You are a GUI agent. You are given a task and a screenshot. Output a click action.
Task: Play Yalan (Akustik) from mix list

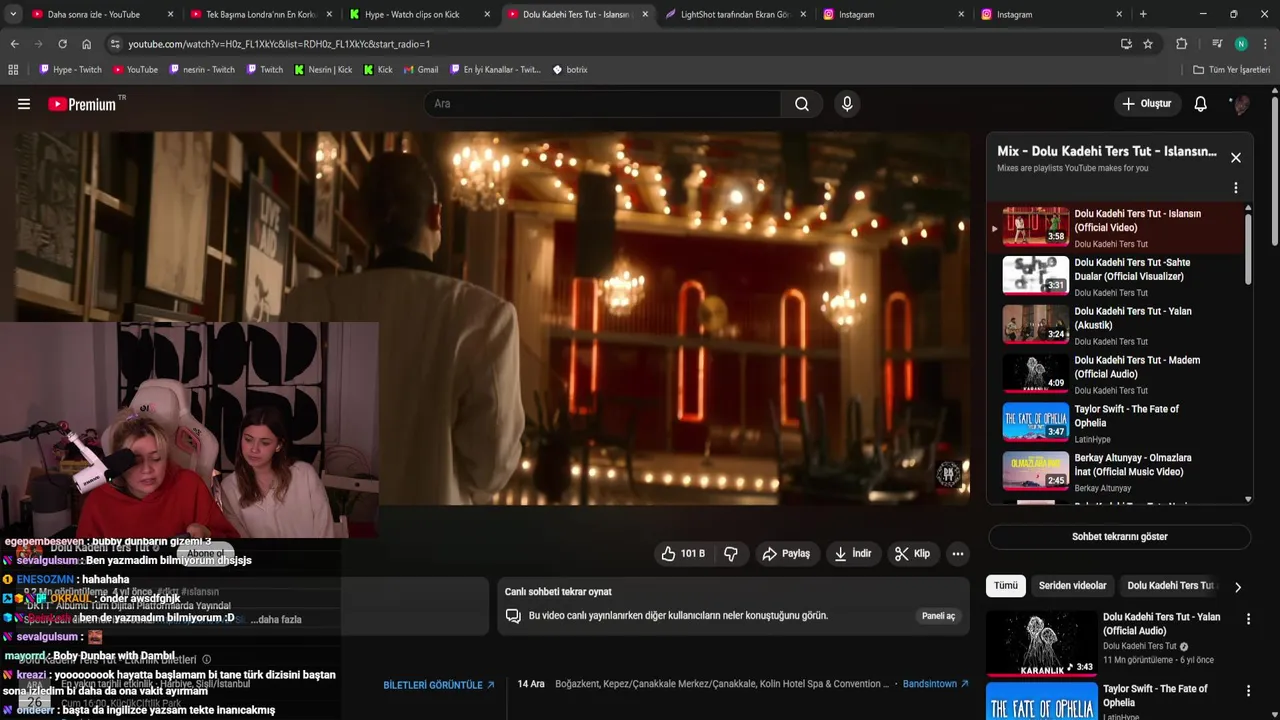1118,325
